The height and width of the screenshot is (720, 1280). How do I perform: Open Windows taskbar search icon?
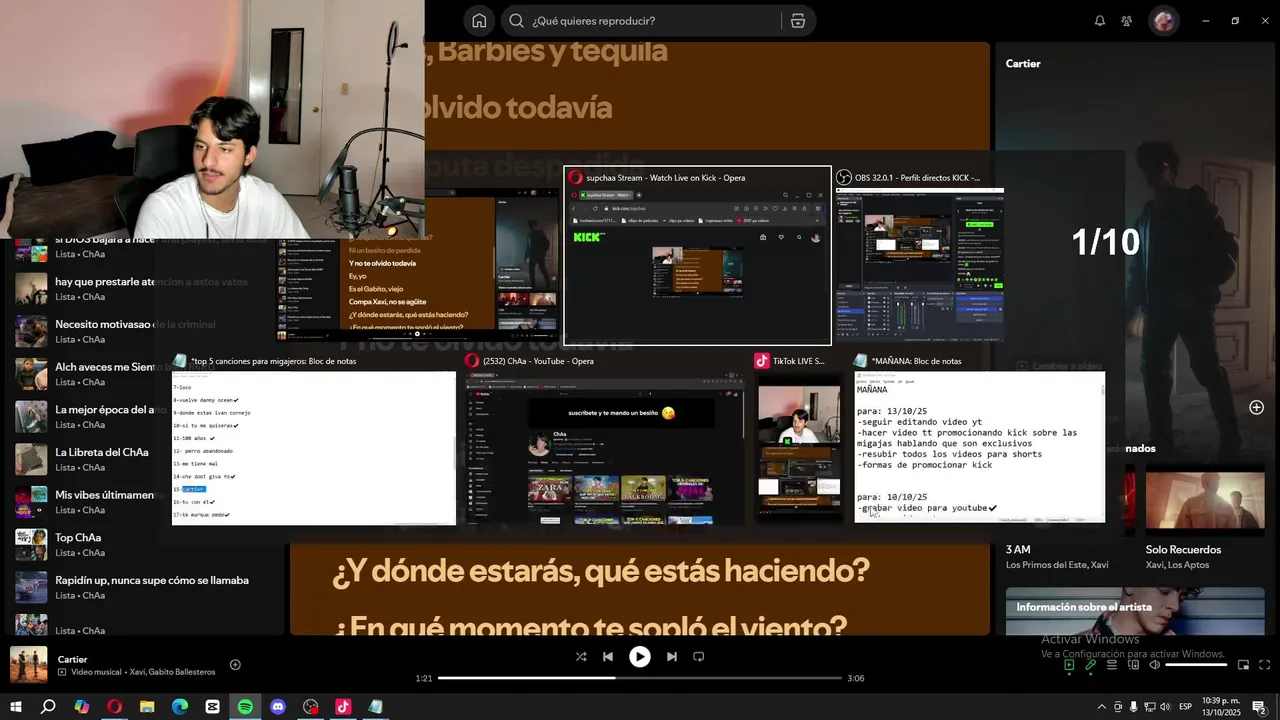pos(48,707)
